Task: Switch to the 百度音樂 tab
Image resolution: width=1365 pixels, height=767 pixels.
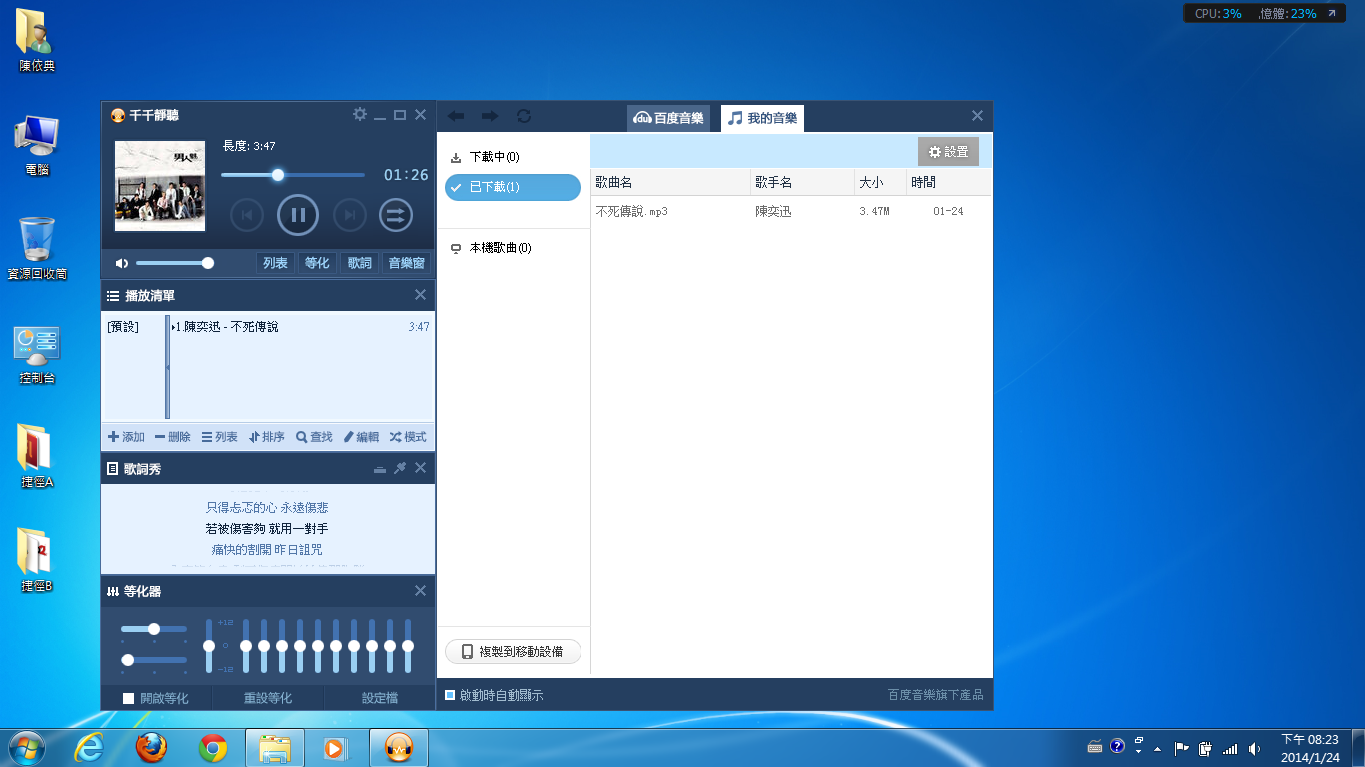Action: 670,118
